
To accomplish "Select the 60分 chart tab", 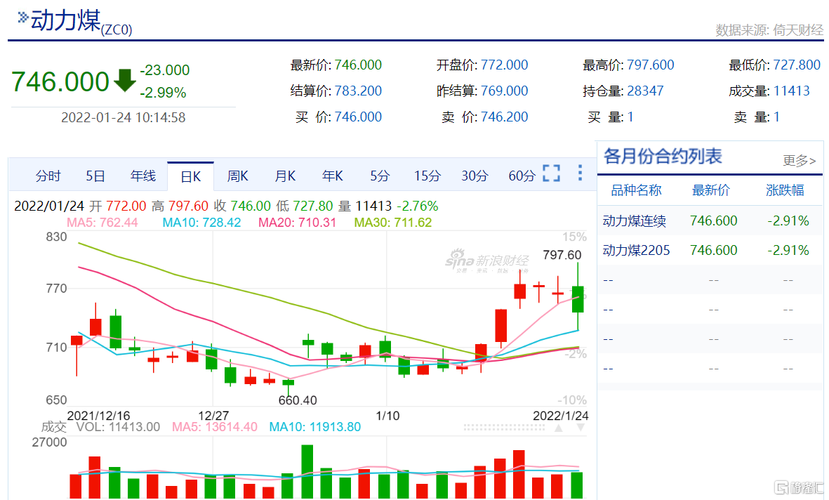I will (521, 176).
